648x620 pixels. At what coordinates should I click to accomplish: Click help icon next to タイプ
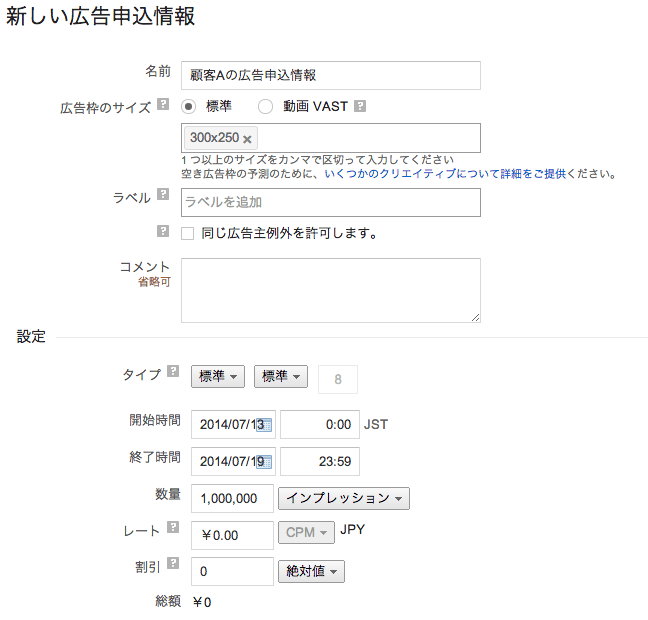(173, 372)
